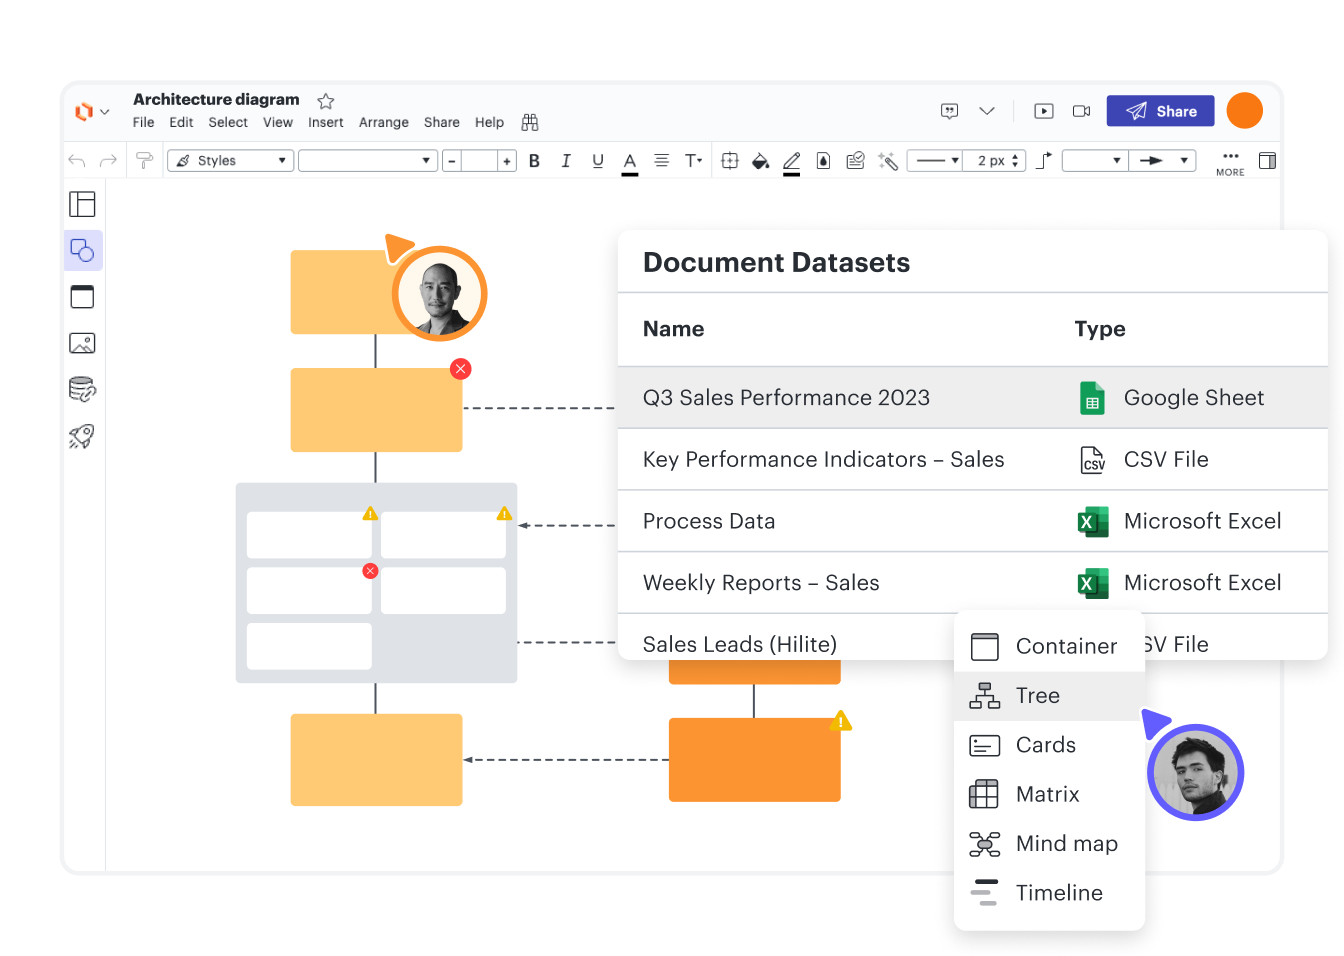The image size is (1344, 956).
Task: Open the font family dropdown
Action: tap(367, 161)
